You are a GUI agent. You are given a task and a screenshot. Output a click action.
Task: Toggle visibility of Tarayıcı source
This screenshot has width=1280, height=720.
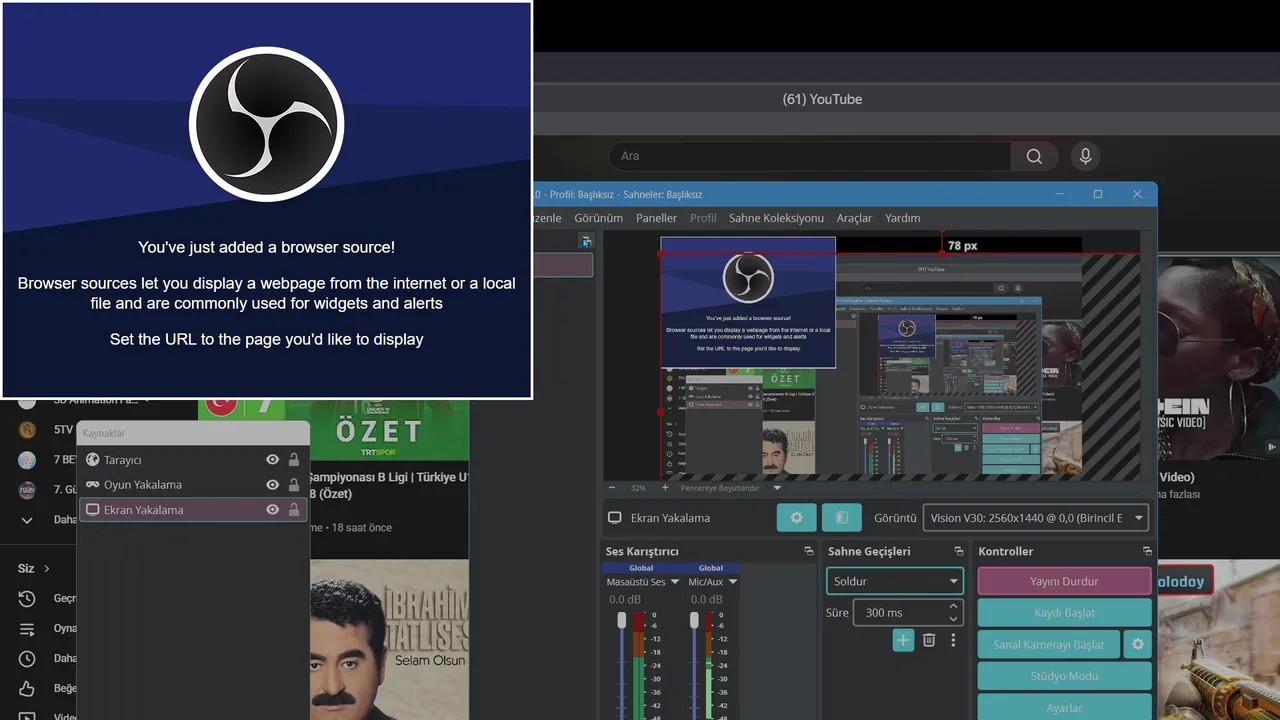coord(272,460)
